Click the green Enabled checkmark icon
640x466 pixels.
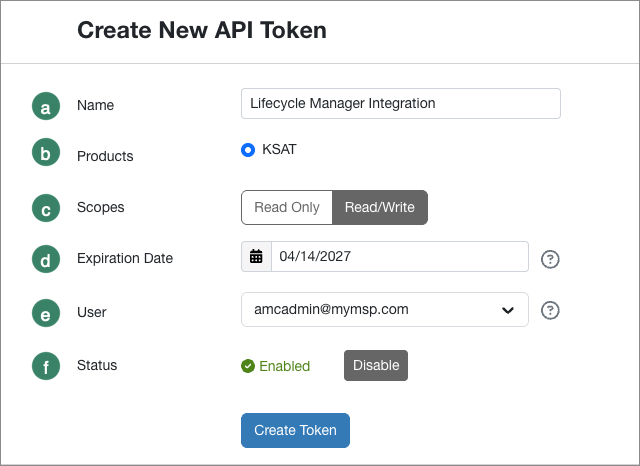(x=248, y=366)
